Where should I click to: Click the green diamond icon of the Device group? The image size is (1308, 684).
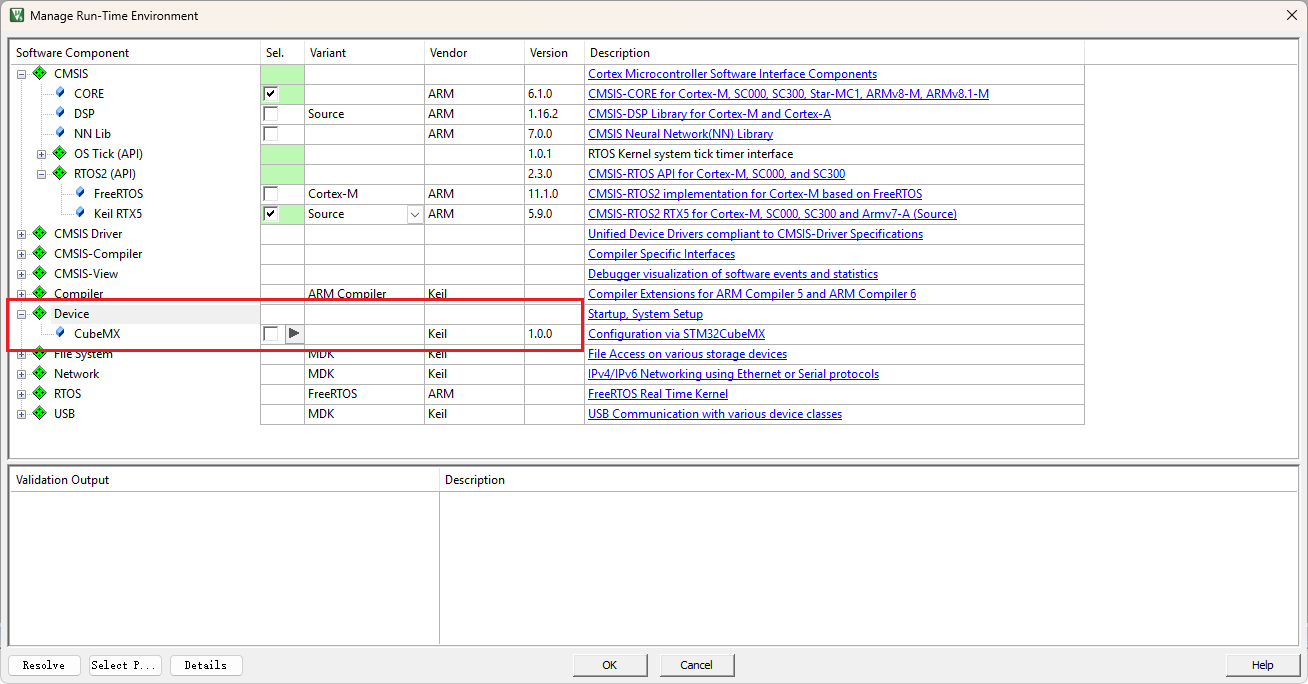[39, 313]
